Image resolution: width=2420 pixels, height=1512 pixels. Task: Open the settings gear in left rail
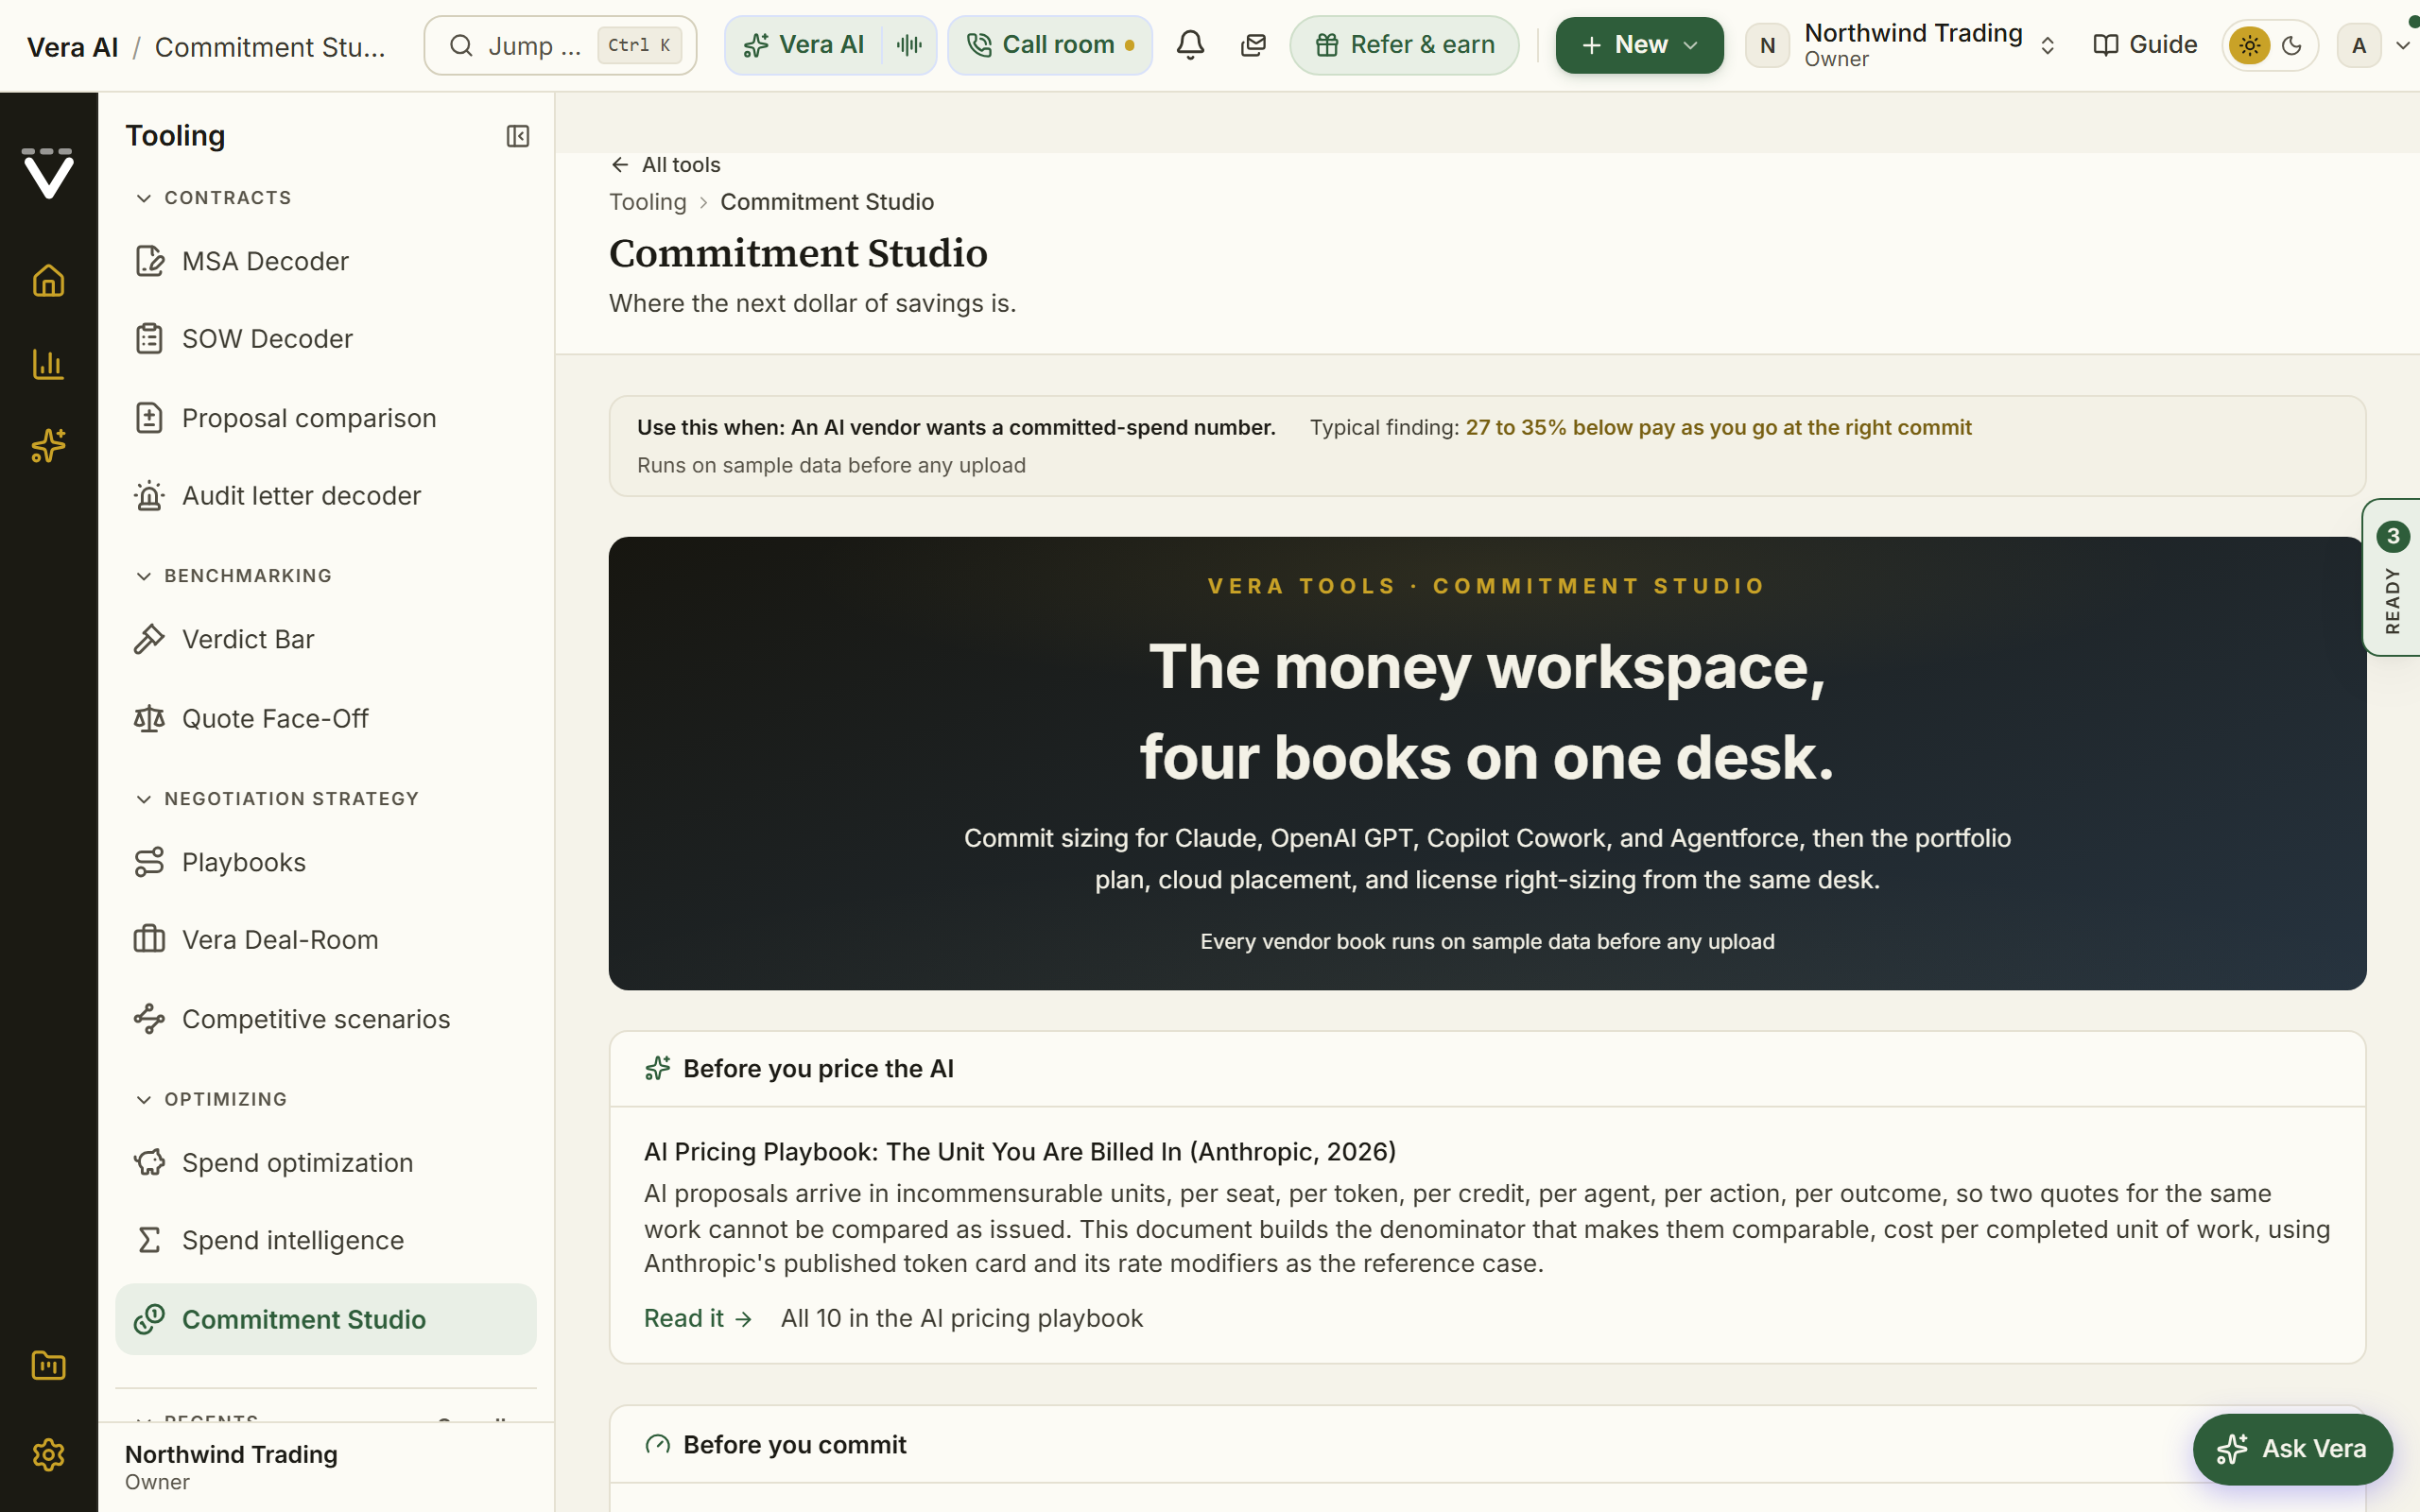point(48,1454)
